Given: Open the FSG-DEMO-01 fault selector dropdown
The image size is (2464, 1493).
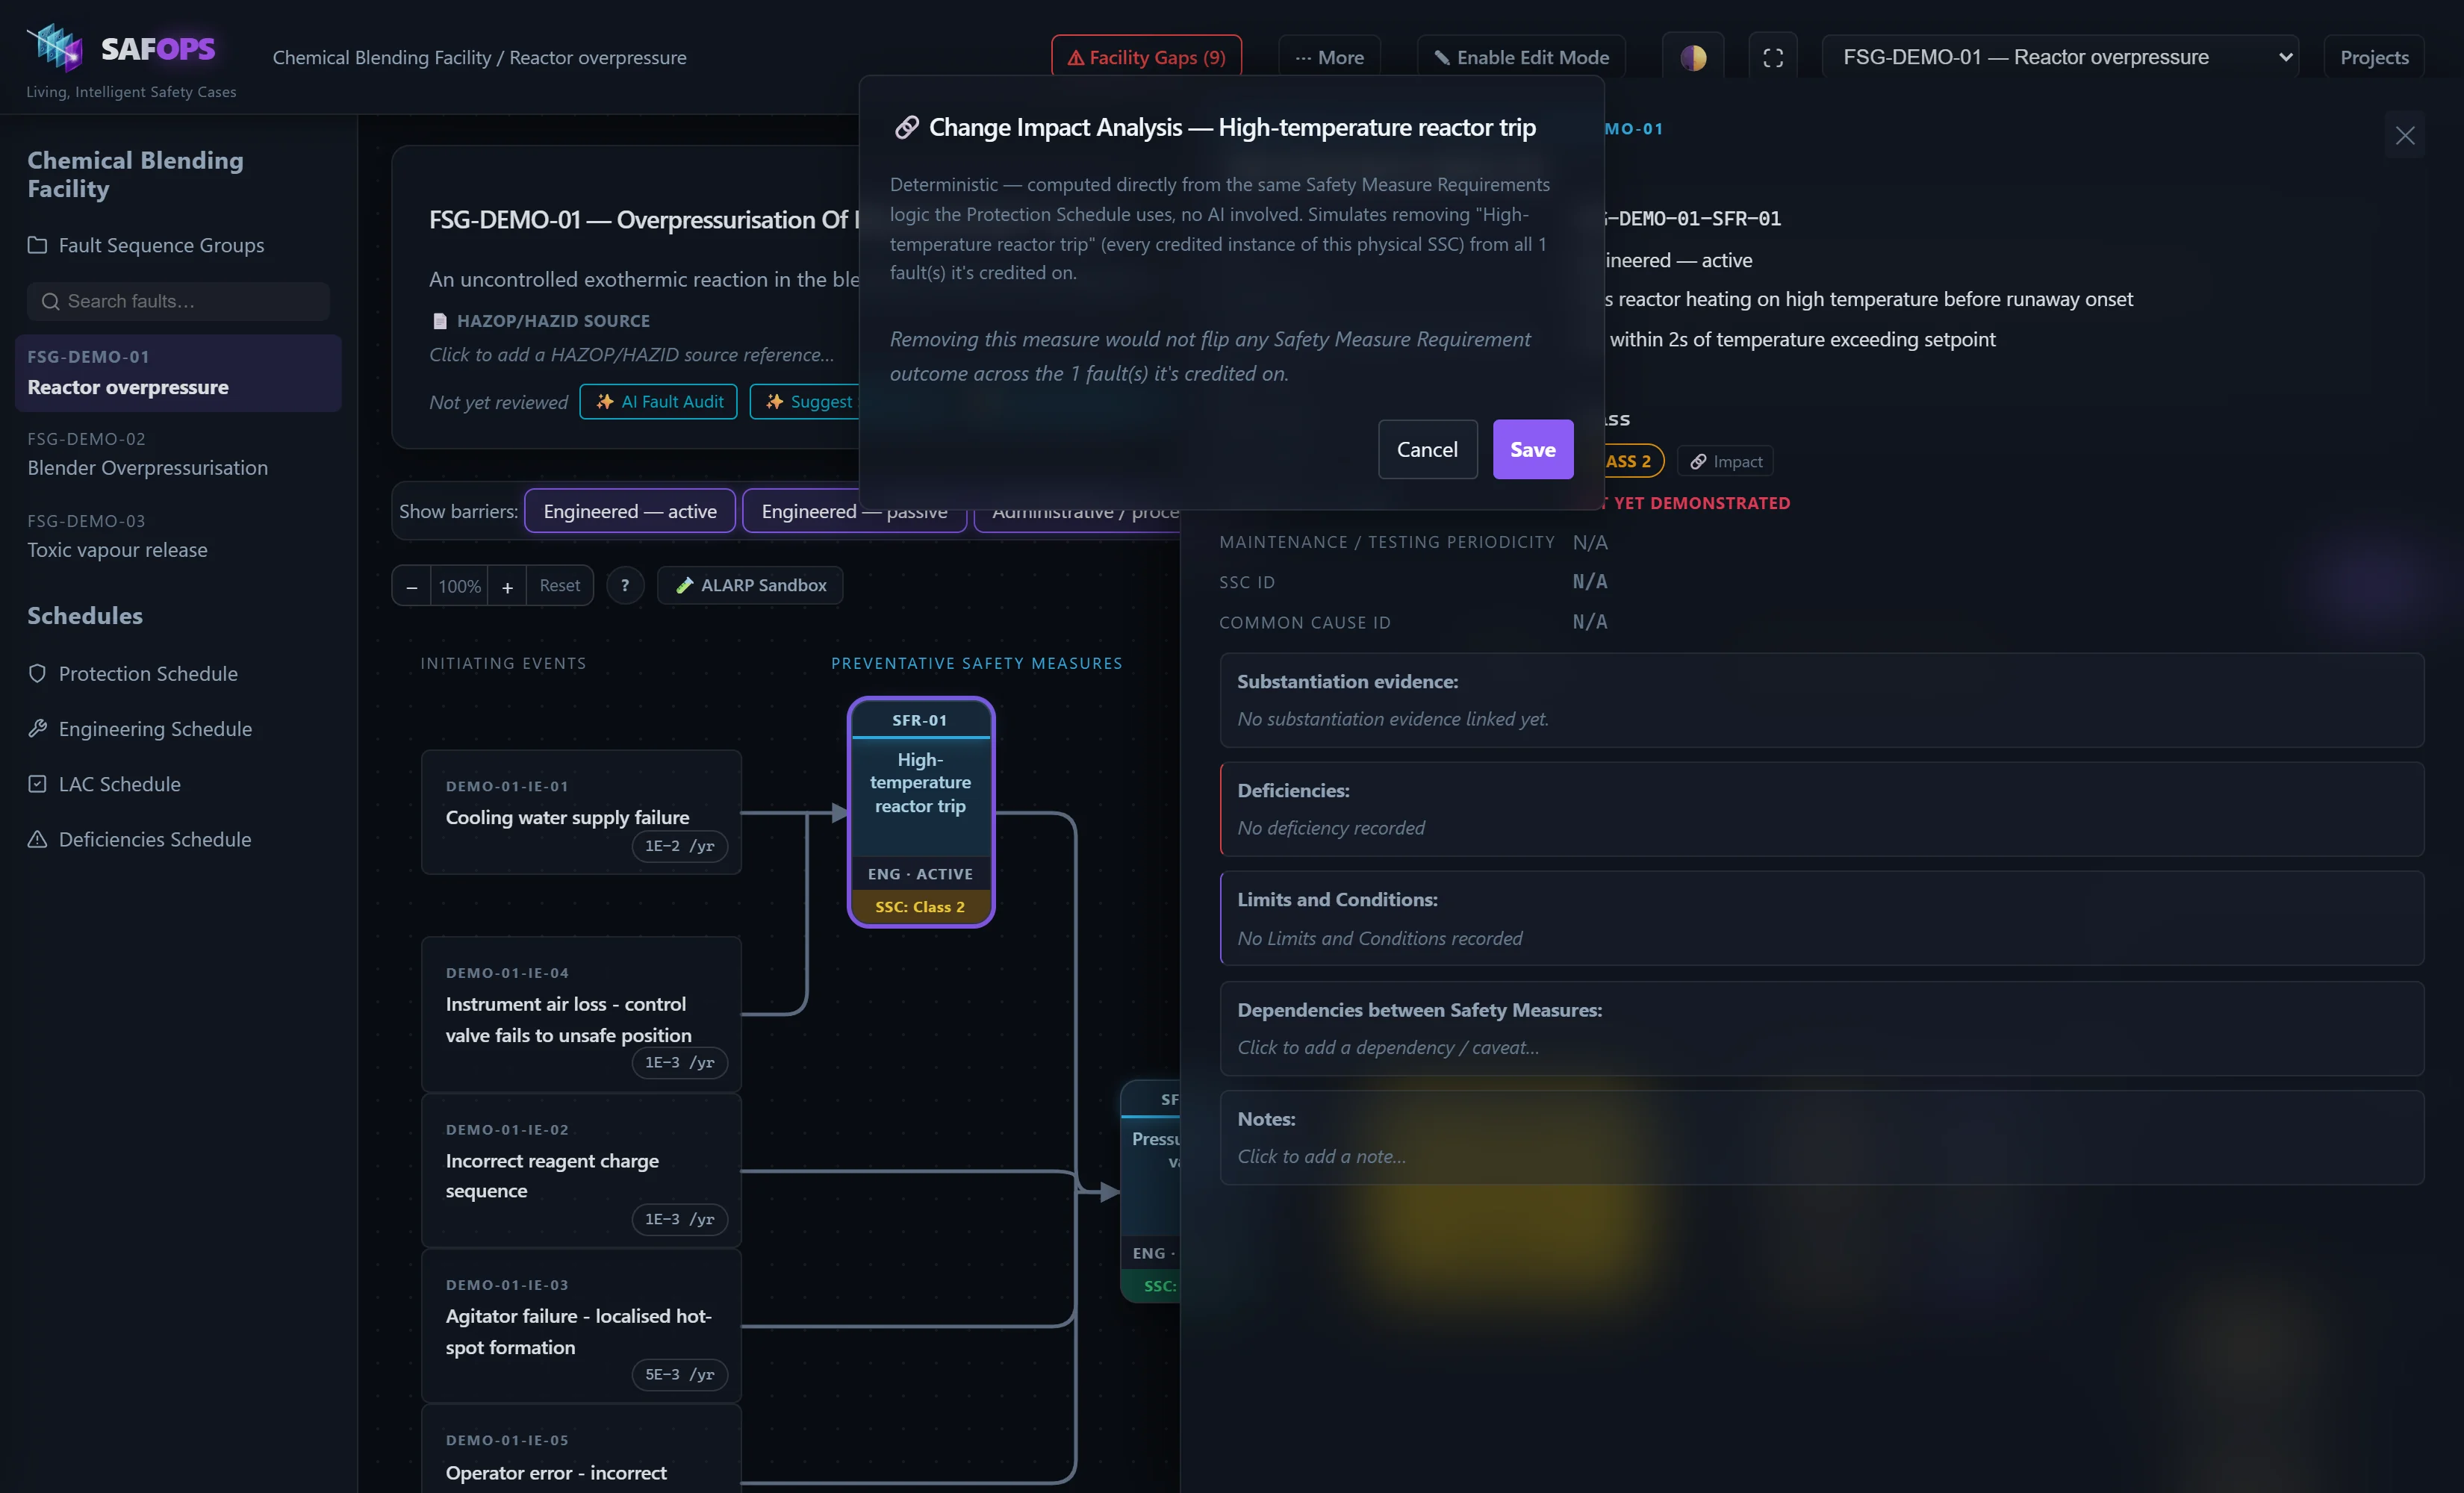Looking at the screenshot, I should coord(2061,57).
